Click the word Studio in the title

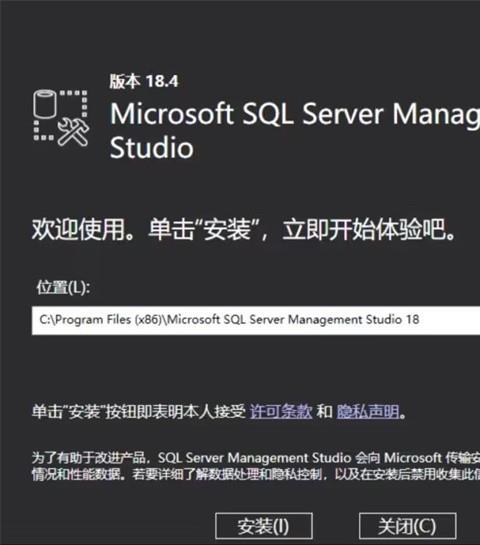click(152, 147)
